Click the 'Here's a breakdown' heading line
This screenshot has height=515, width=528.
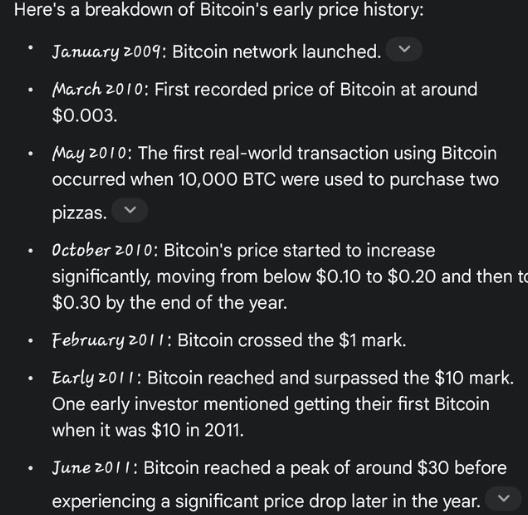[219, 10]
